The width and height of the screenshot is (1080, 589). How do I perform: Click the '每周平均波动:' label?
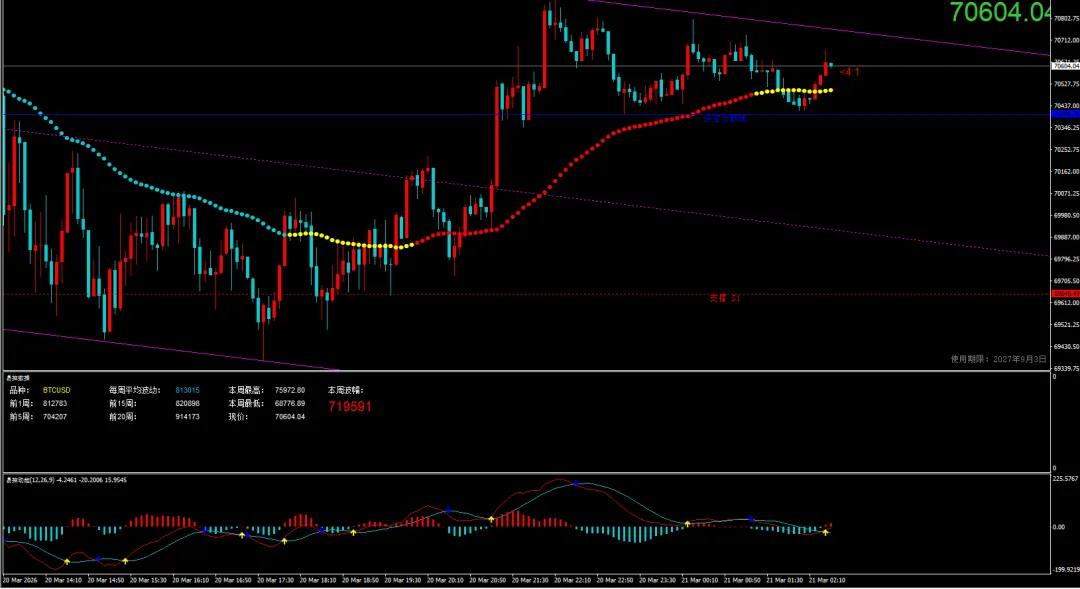pyautogui.click(x=135, y=391)
